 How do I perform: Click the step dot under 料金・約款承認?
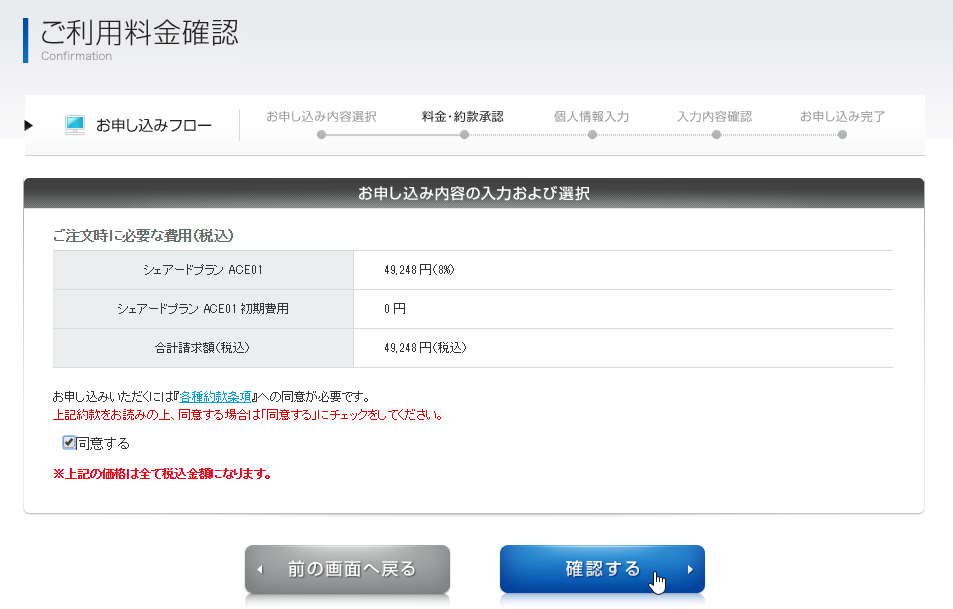click(464, 135)
